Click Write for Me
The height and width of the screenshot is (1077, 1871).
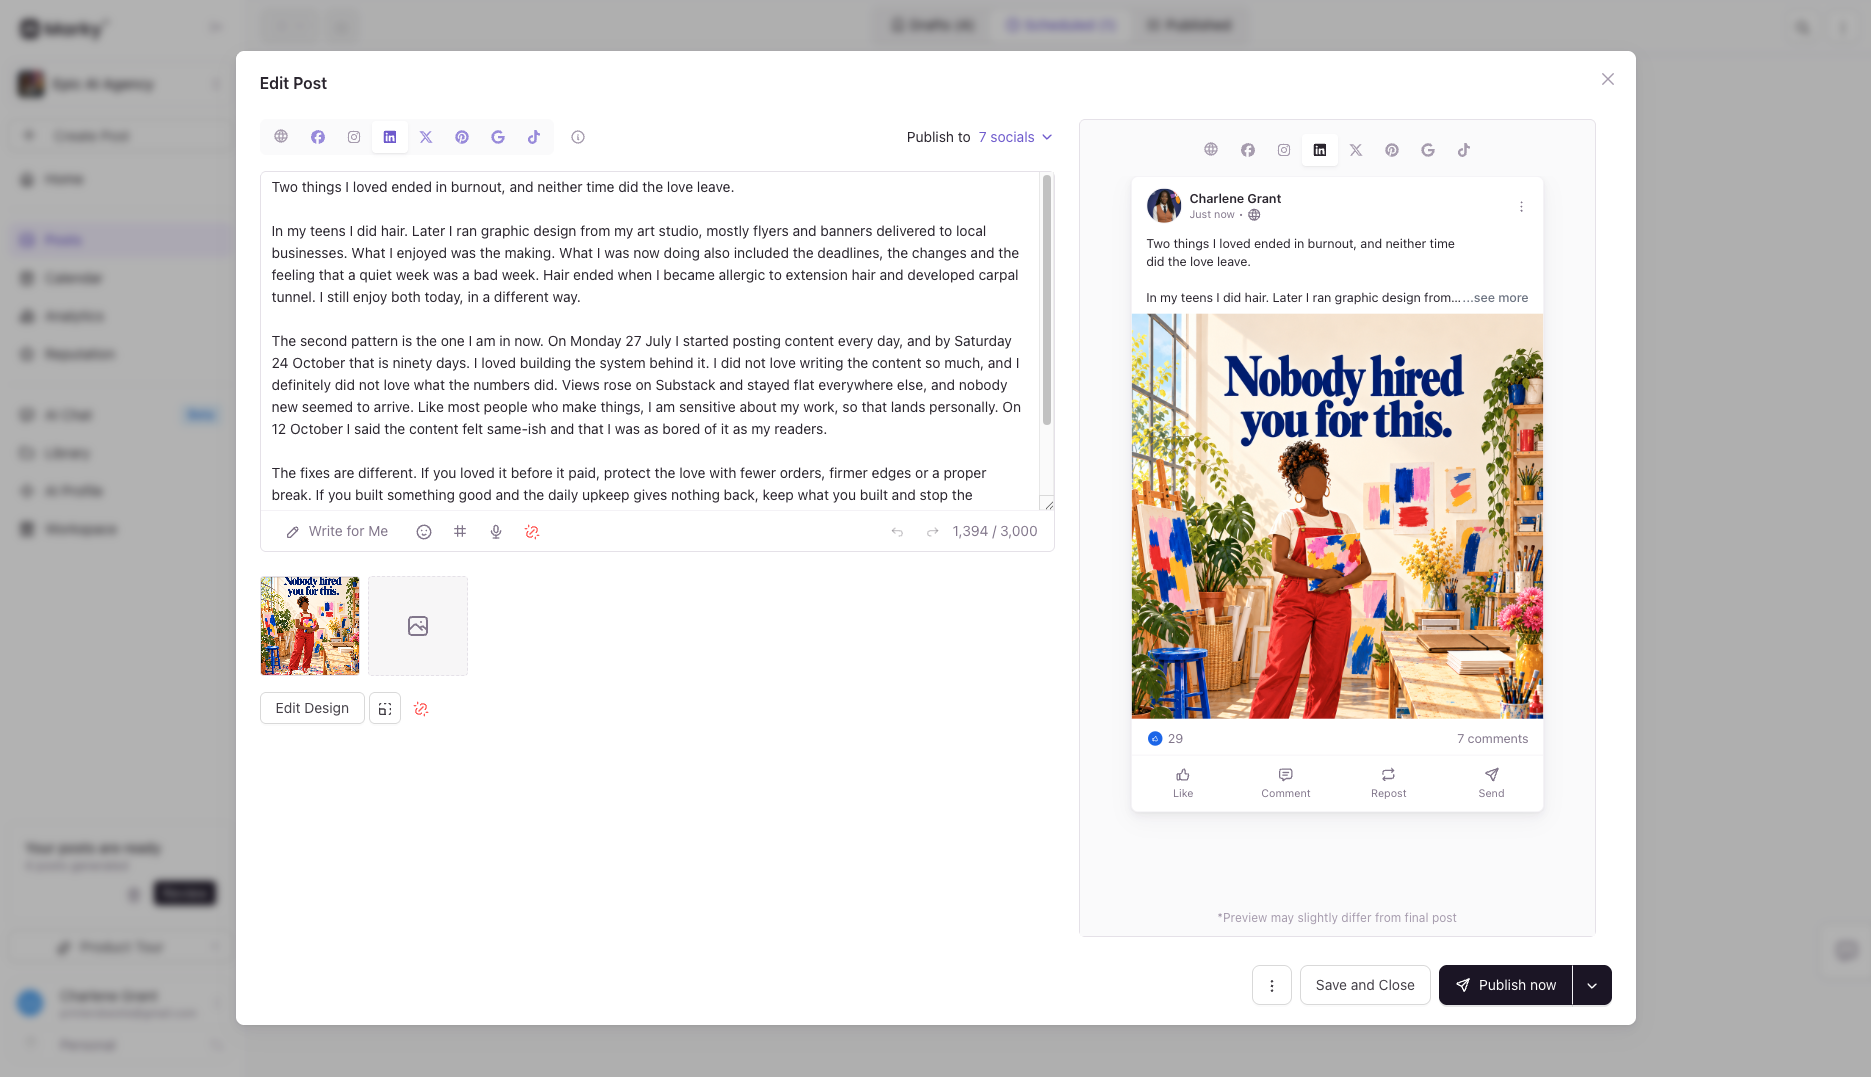pyautogui.click(x=337, y=532)
